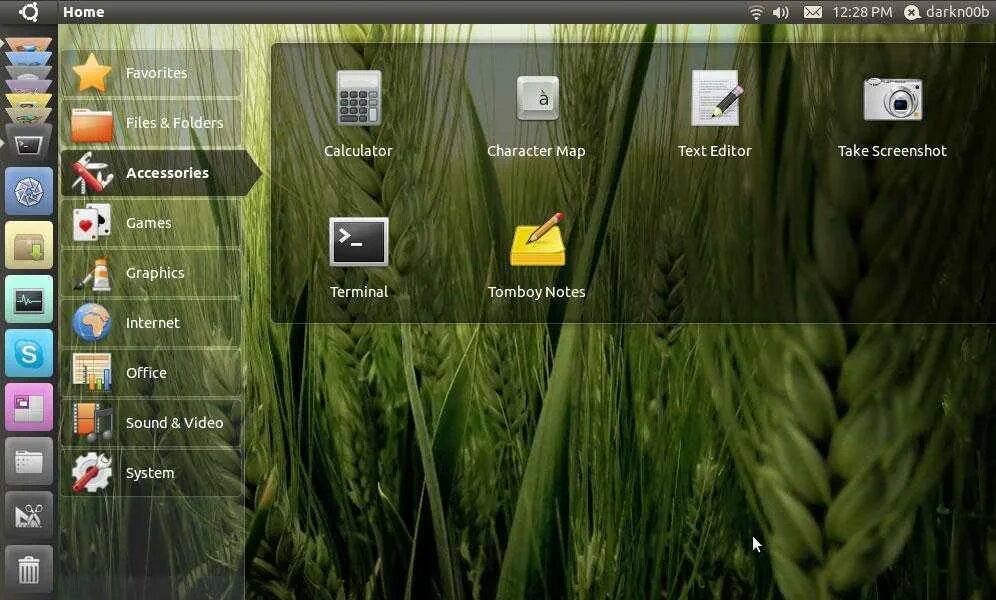Image resolution: width=996 pixels, height=600 pixels.
Task: Open the Sound & Video category
Action: [151, 423]
